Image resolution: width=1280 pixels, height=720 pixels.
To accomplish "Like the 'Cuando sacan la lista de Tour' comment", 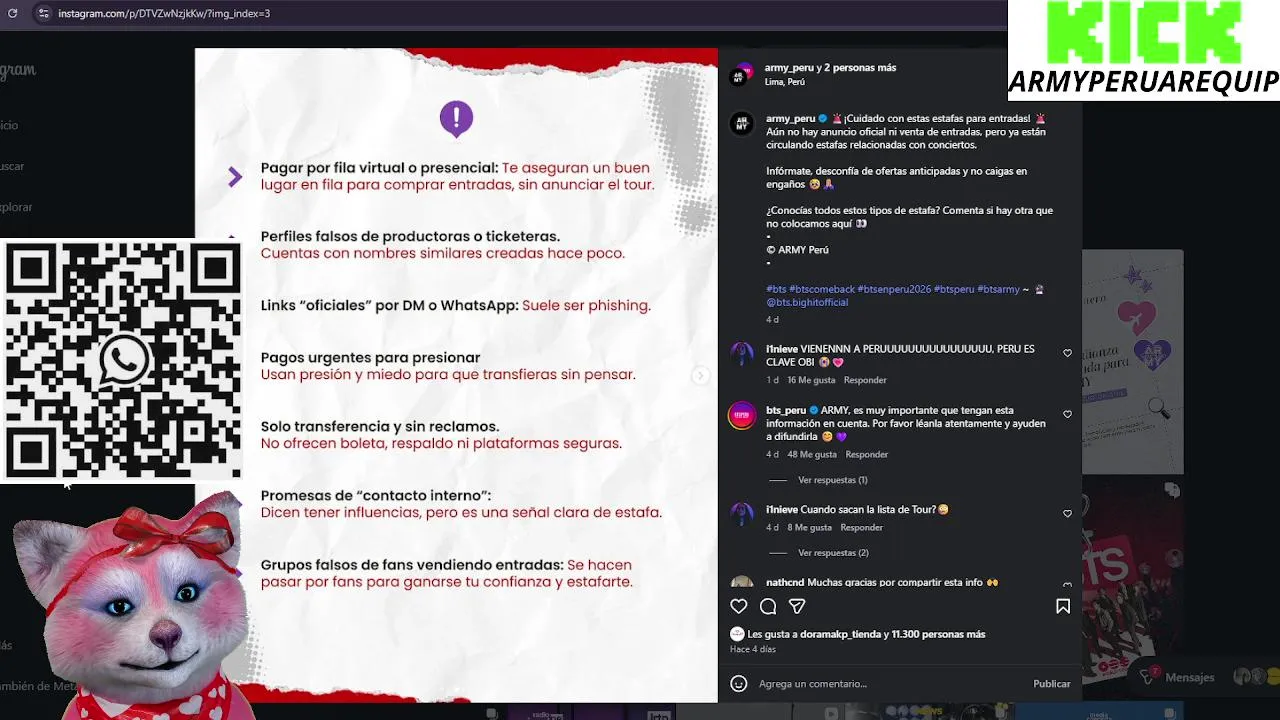I will click(x=1067, y=513).
